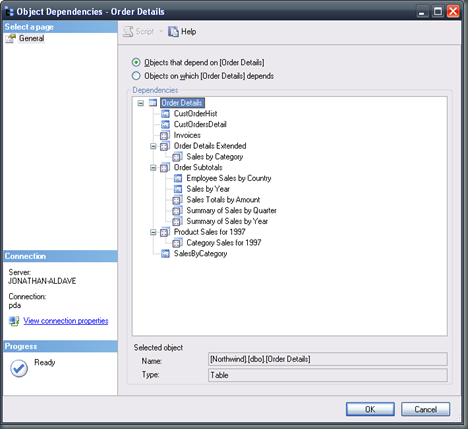Viewport: 468px width, 429px height.
Task: Click the Ready progress checkmark icon
Action: coord(19,368)
